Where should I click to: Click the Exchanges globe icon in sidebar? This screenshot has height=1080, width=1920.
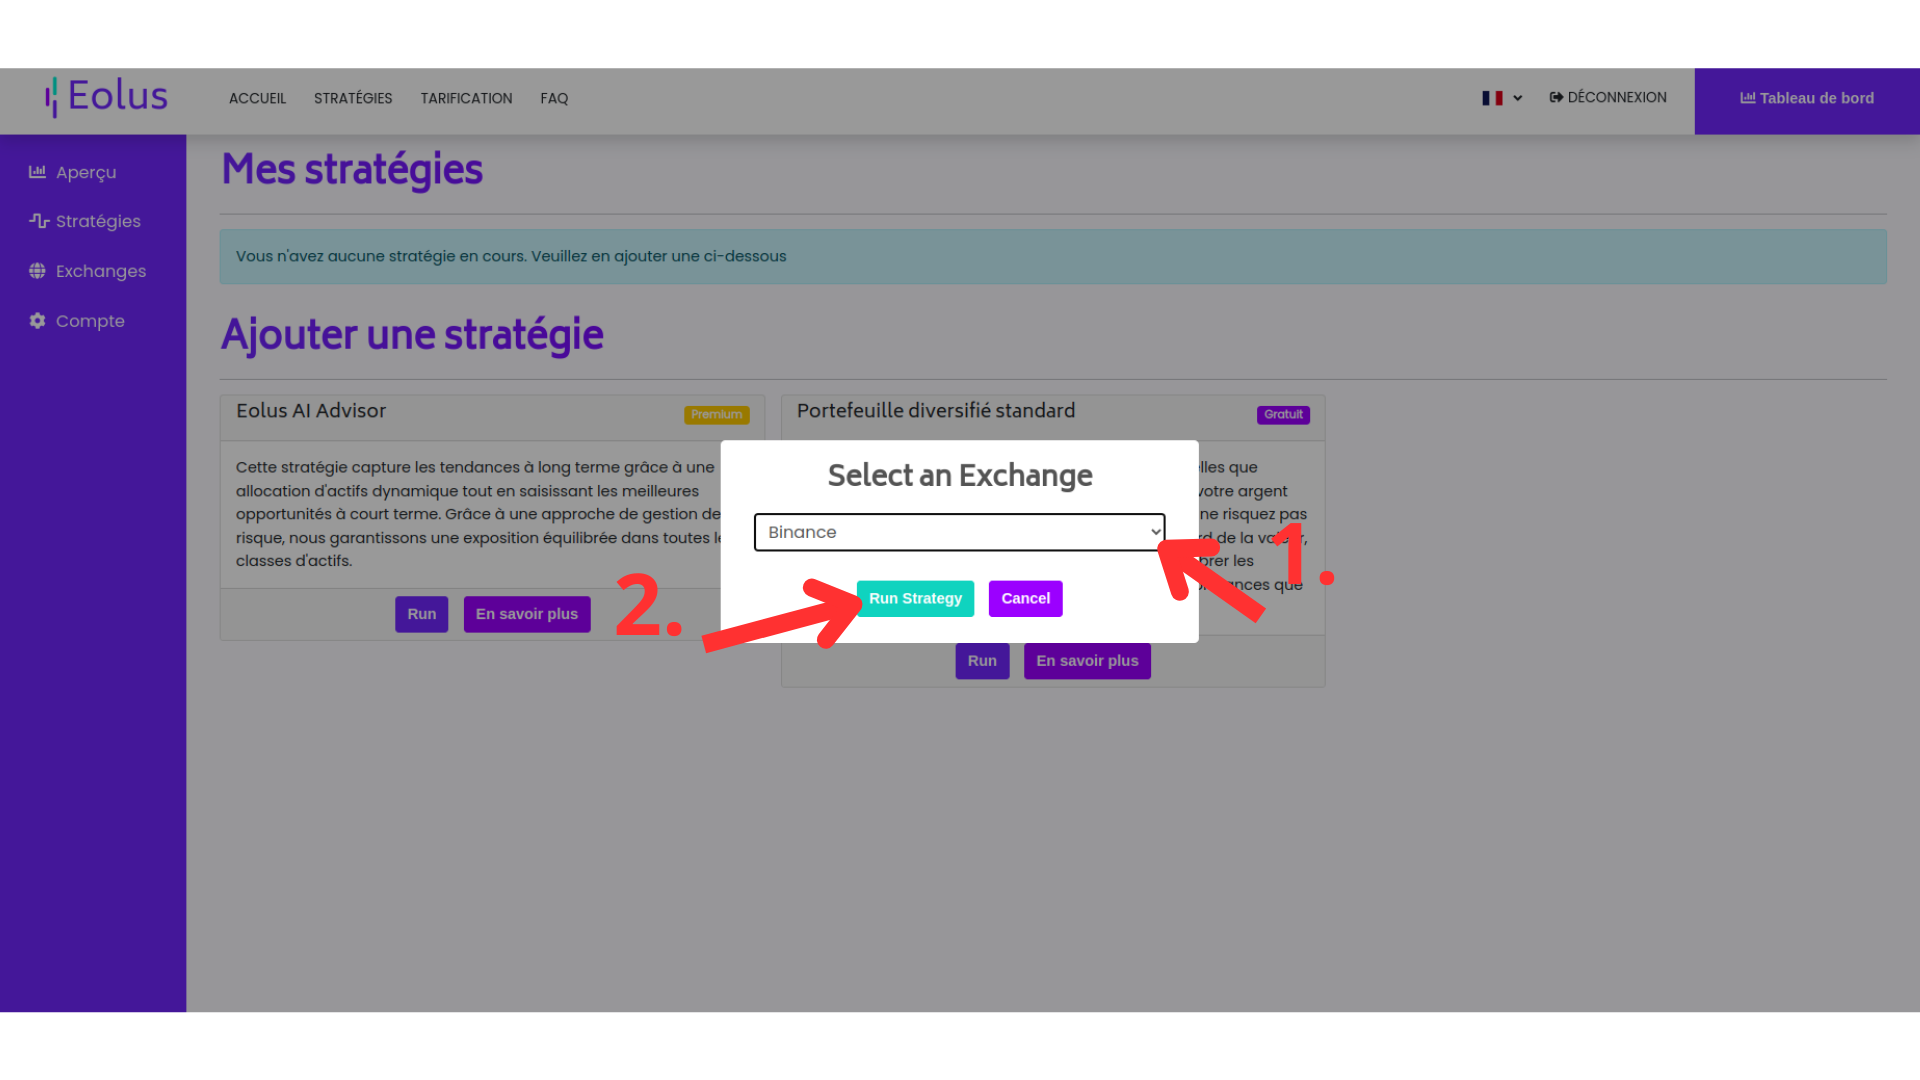coord(37,271)
